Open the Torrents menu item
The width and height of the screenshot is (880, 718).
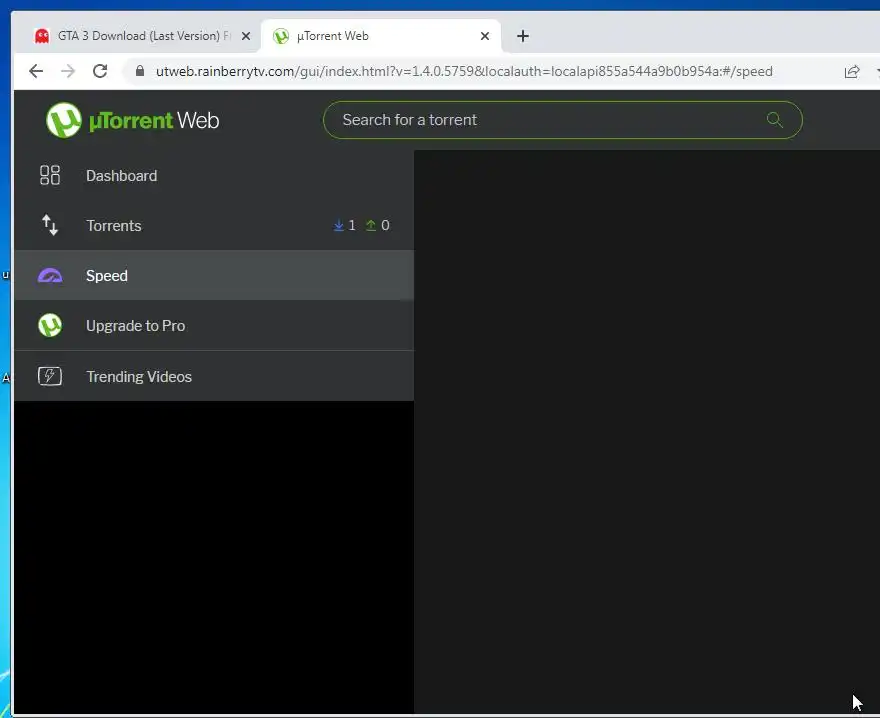214,225
